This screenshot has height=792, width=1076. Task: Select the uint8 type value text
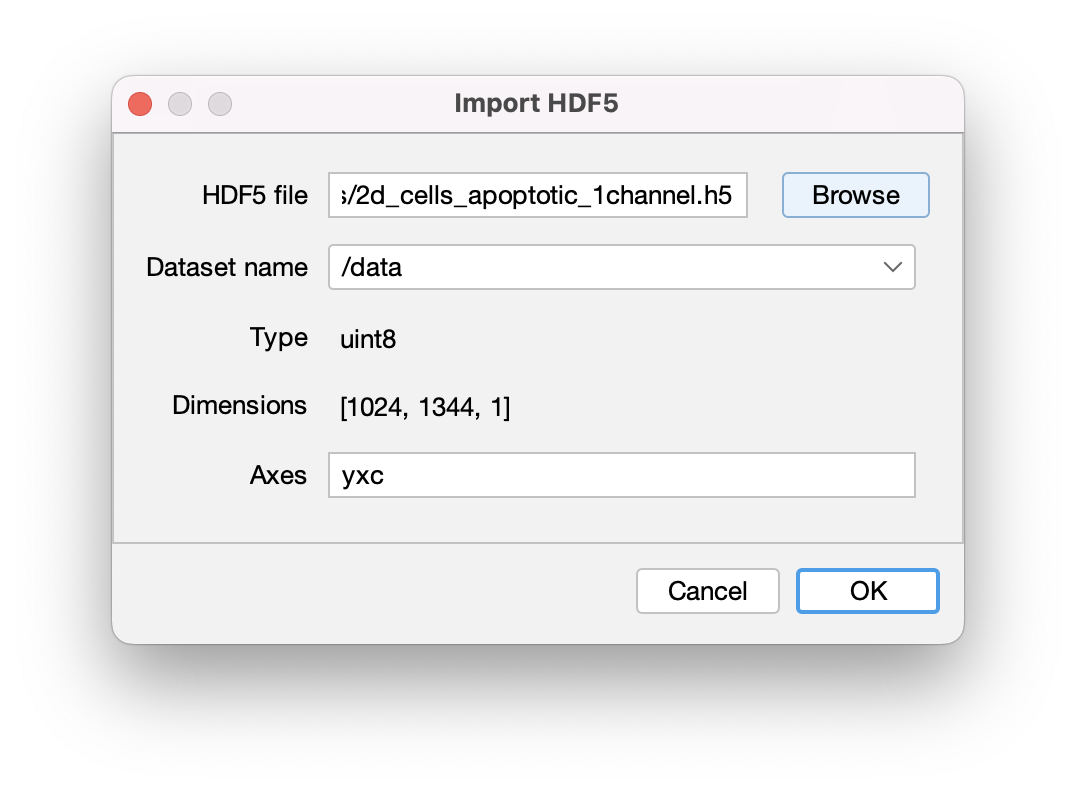pyautogui.click(x=368, y=339)
